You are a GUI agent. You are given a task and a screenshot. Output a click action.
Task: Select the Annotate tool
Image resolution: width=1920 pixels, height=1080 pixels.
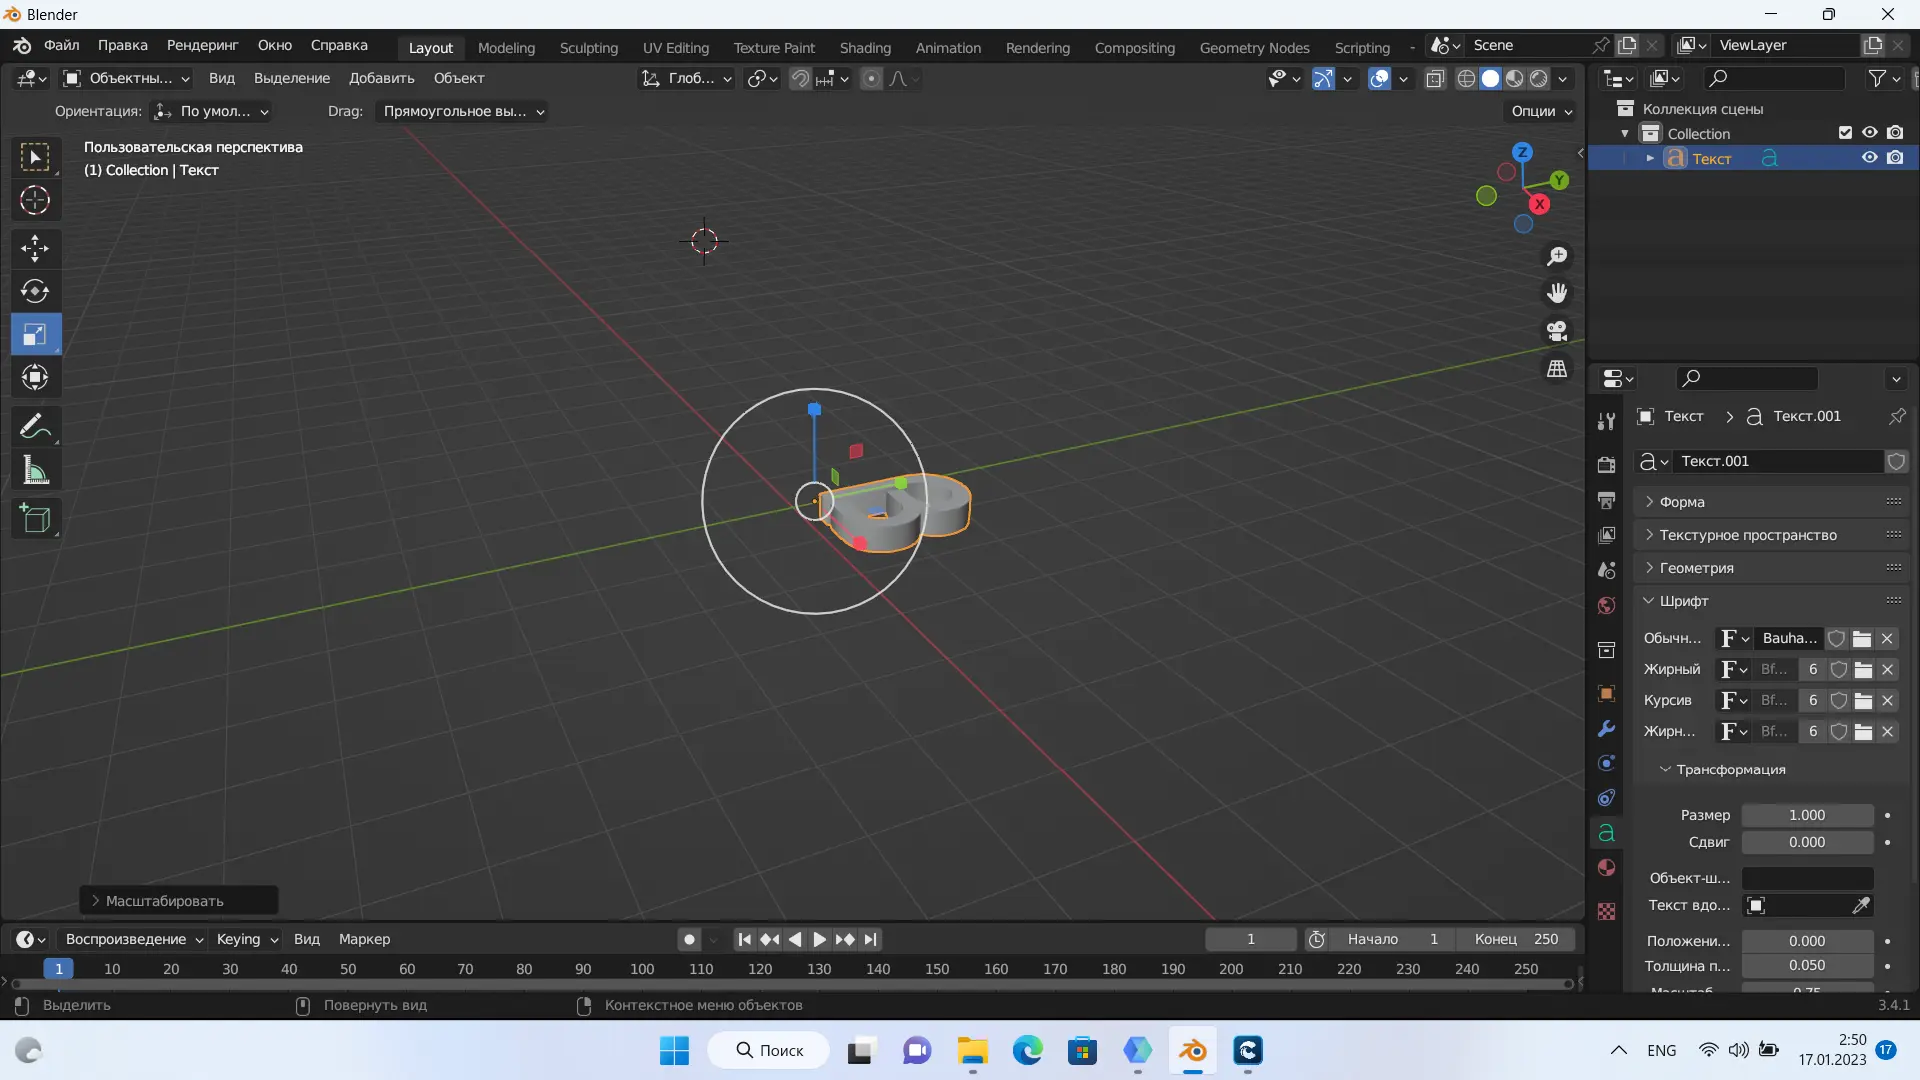36,426
